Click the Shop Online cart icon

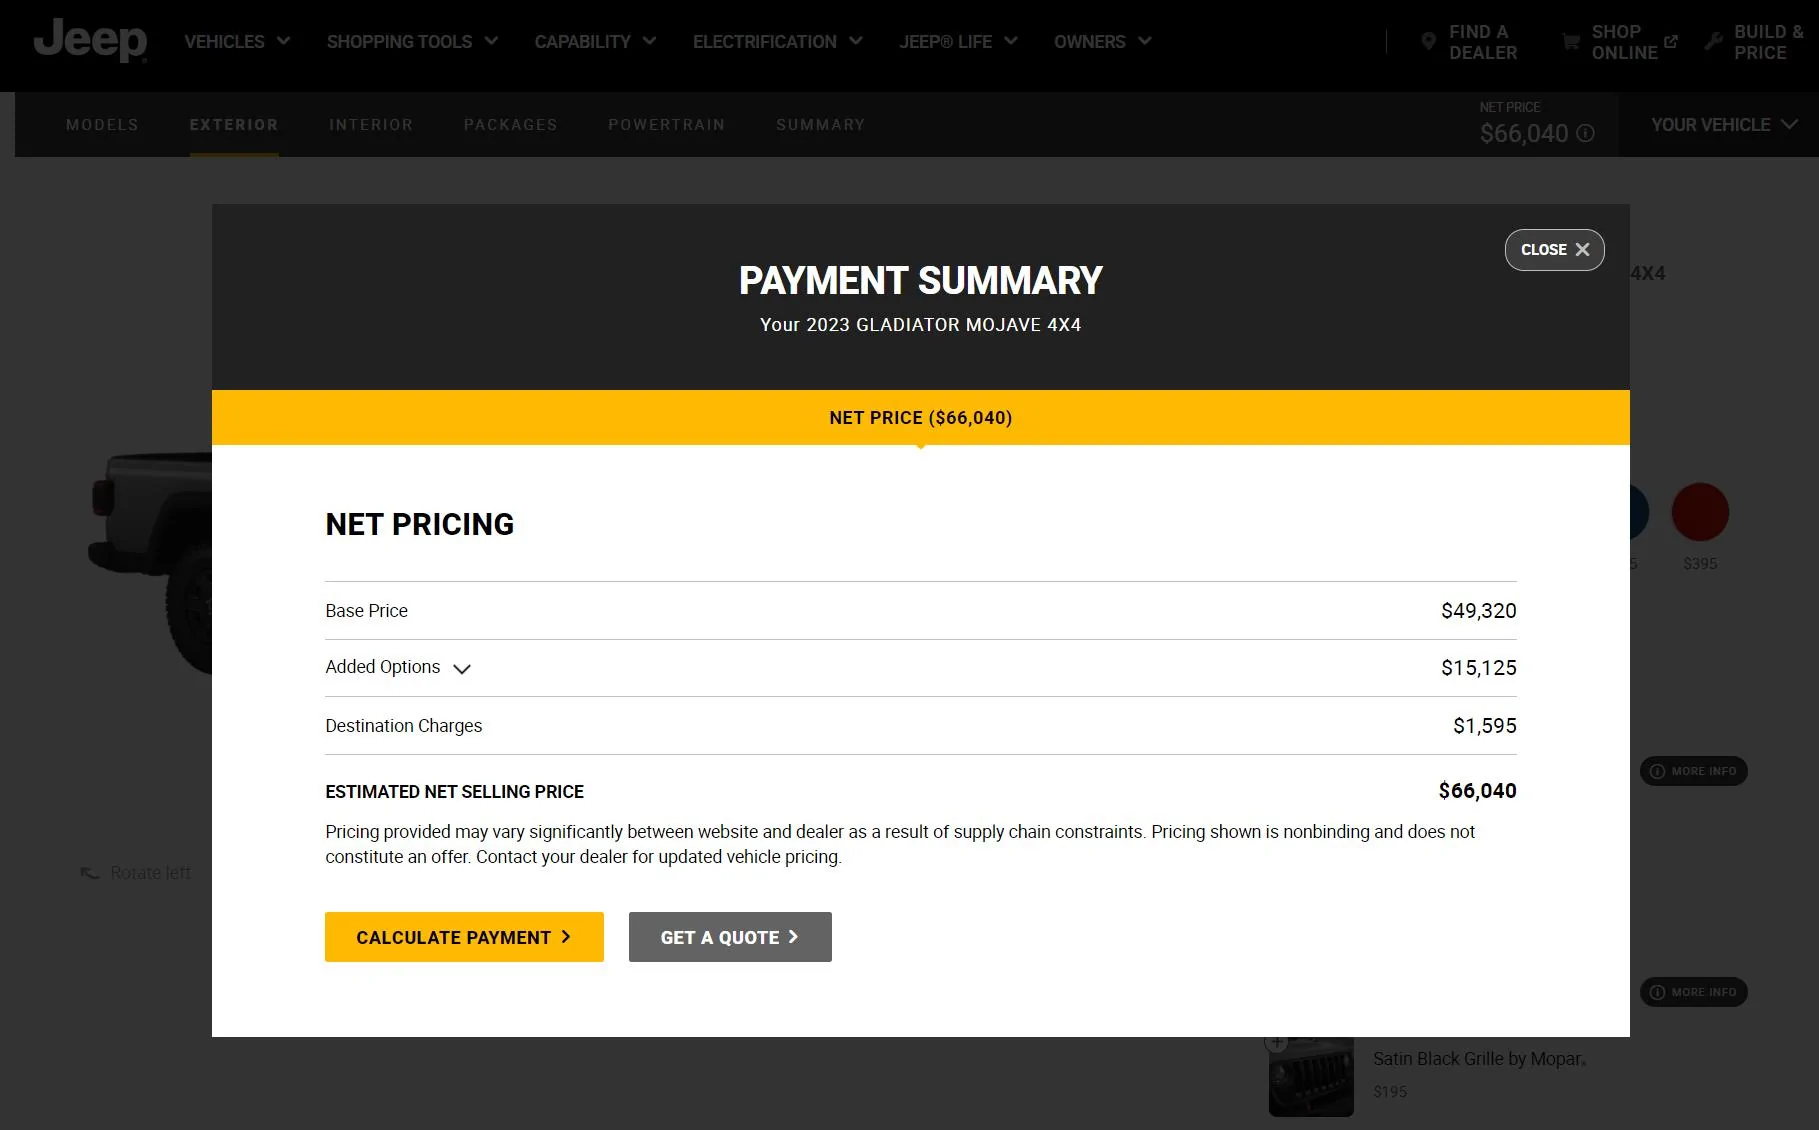click(1571, 42)
